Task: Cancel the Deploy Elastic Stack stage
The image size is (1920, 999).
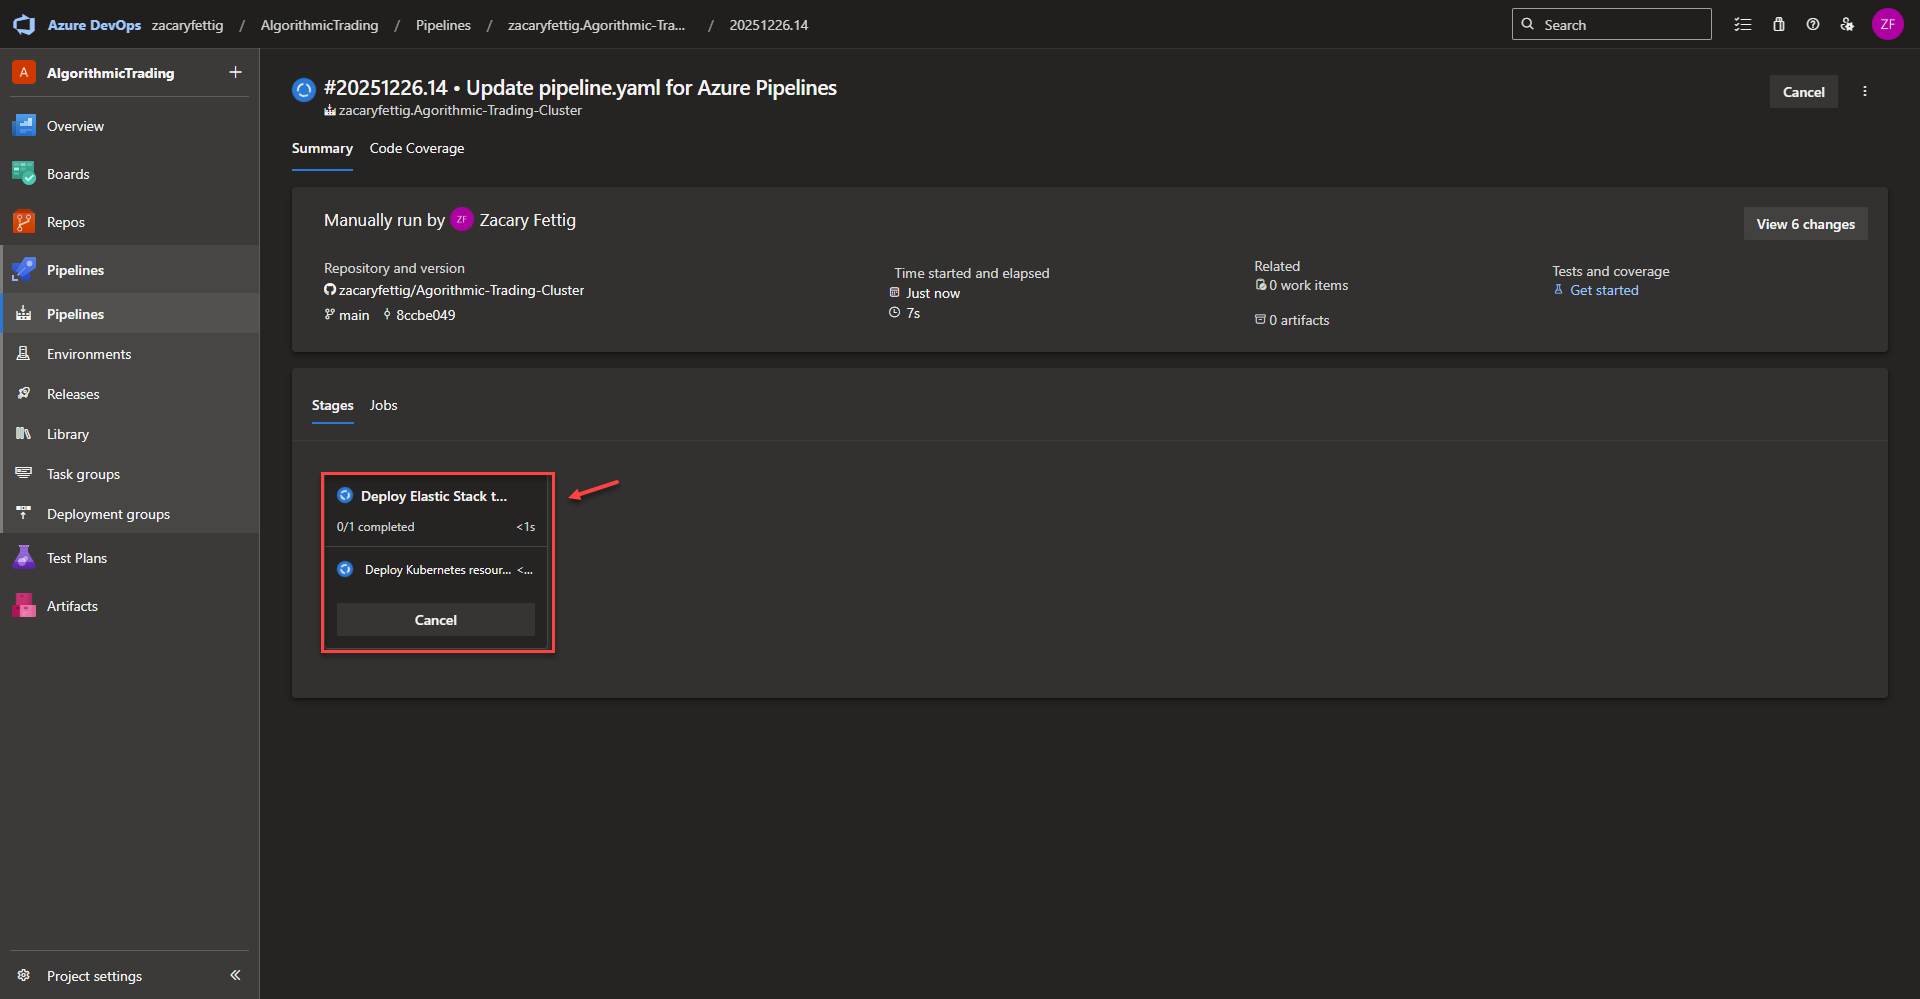Action: pyautogui.click(x=435, y=620)
